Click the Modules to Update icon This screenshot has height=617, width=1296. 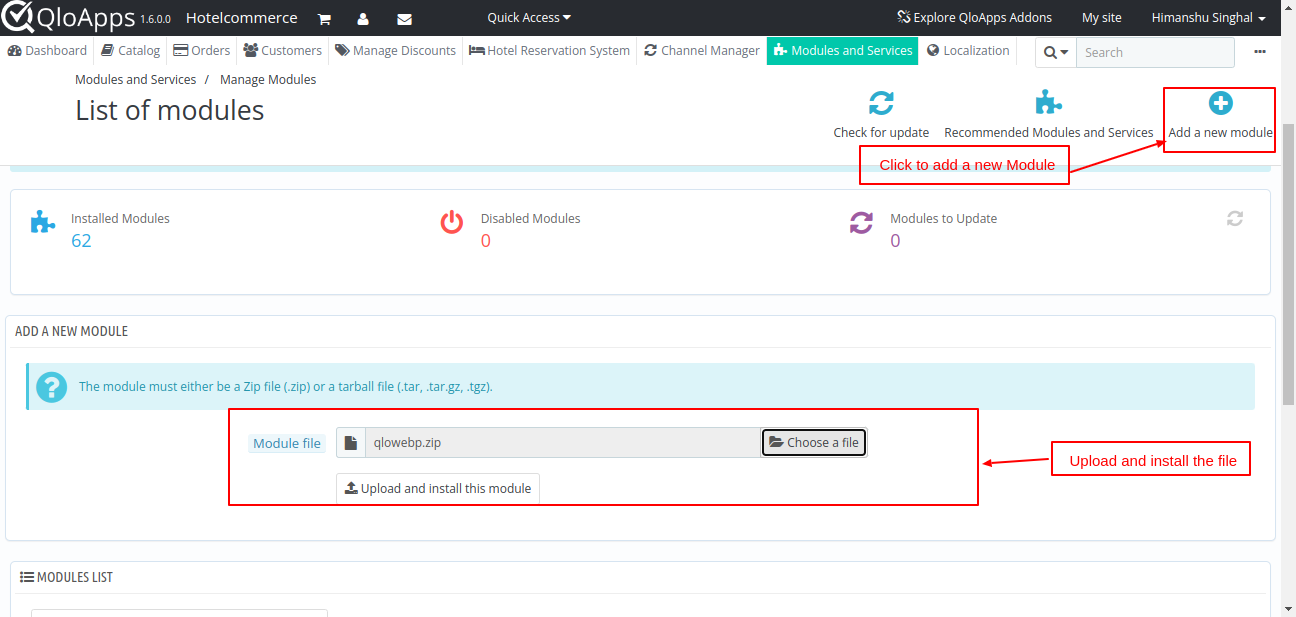click(x=861, y=222)
